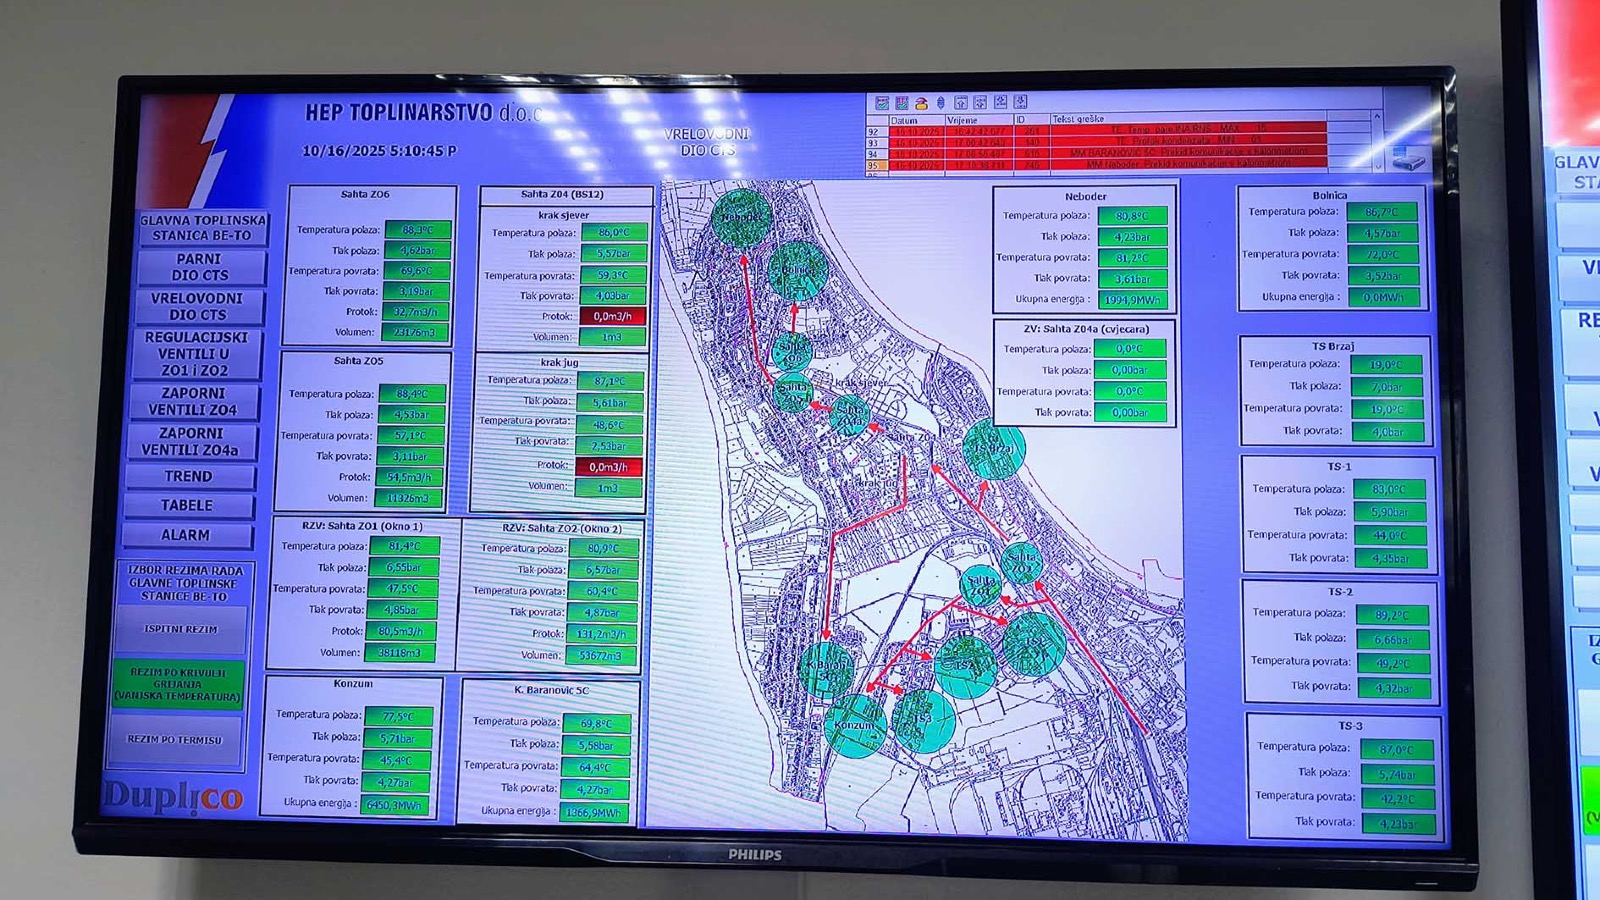Click the printer icon beside alarm list

point(1409,158)
